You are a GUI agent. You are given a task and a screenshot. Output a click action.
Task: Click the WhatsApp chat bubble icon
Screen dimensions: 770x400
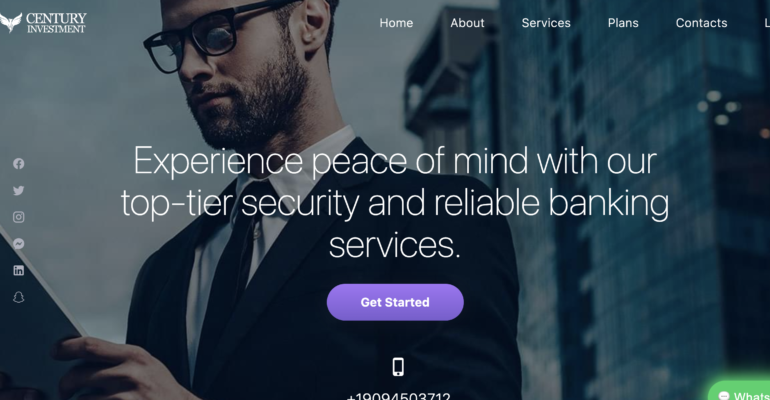(x=724, y=396)
